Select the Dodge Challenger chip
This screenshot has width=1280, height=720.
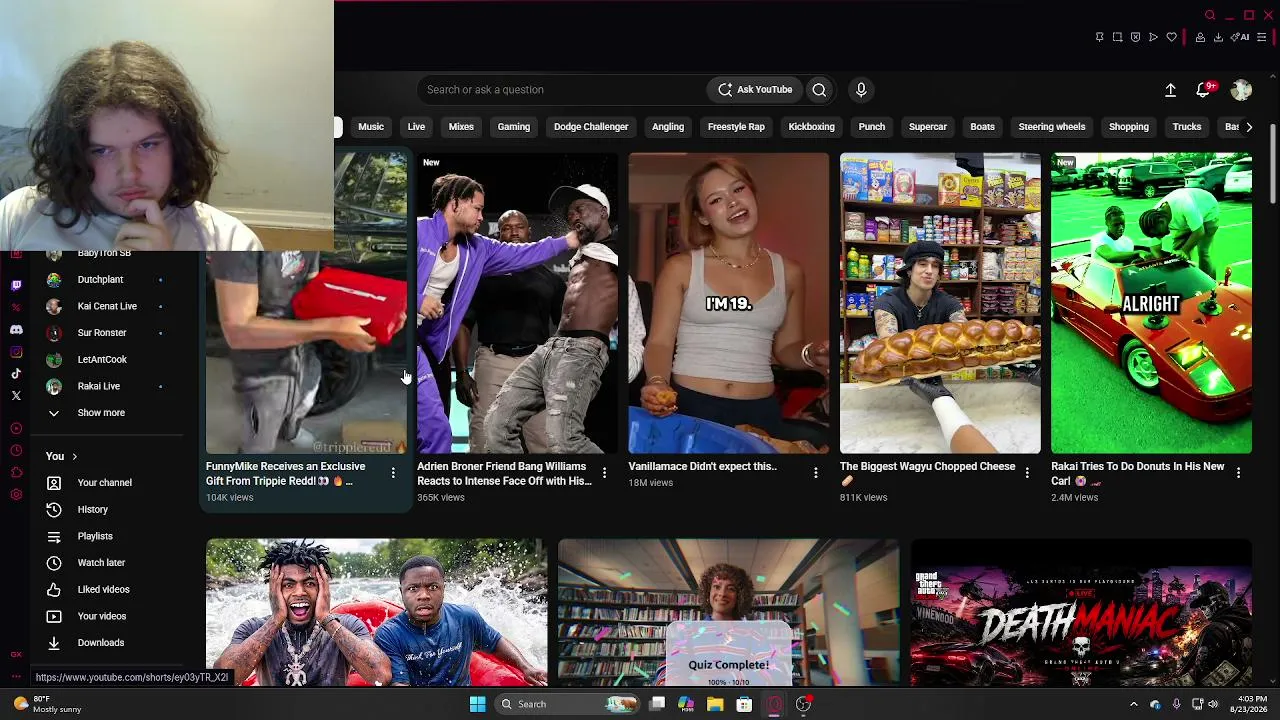591,127
